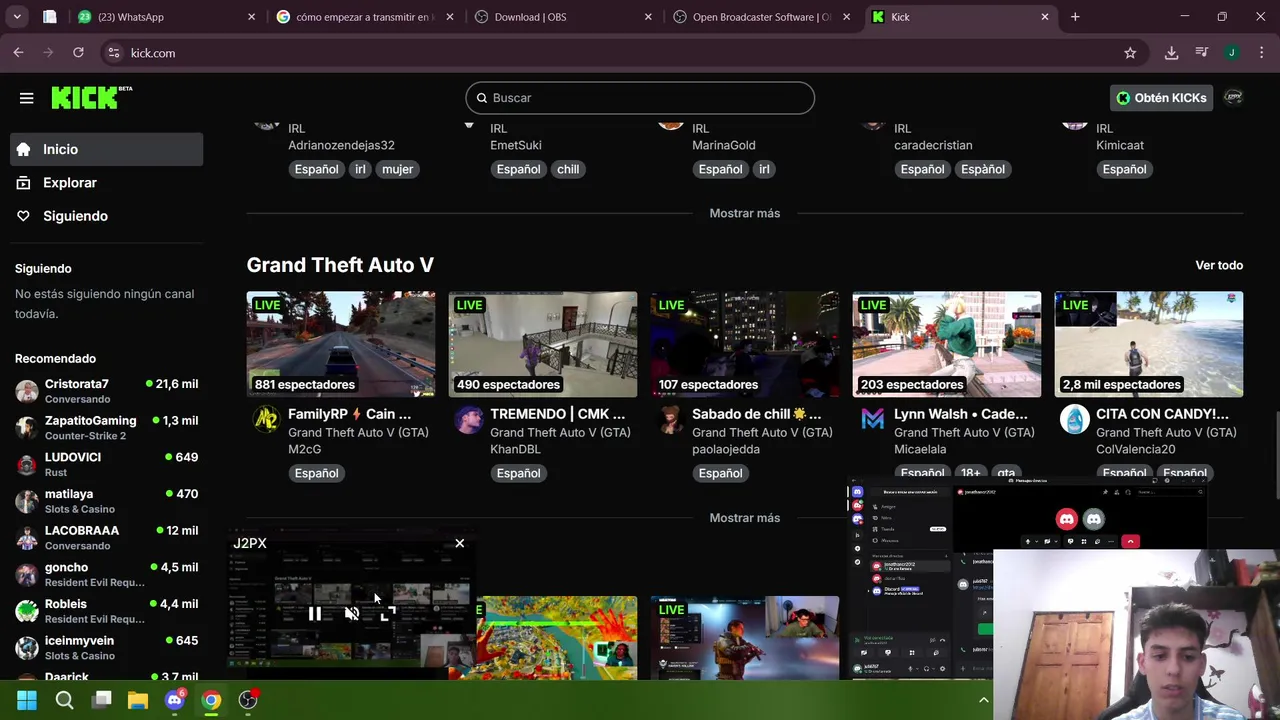This screenshot has height=720, width=1280.
Task: Open recommended channel Cristorata7
Action: pyautogui.click(x=106, y=391)
